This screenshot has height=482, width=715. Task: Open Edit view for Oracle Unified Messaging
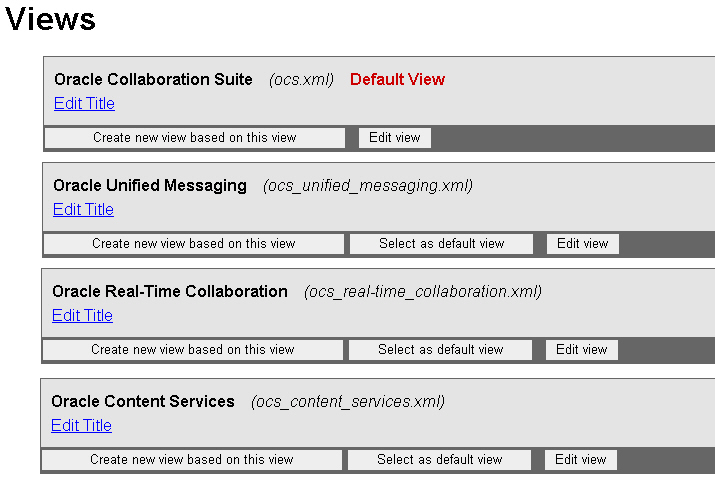point(583,244)
